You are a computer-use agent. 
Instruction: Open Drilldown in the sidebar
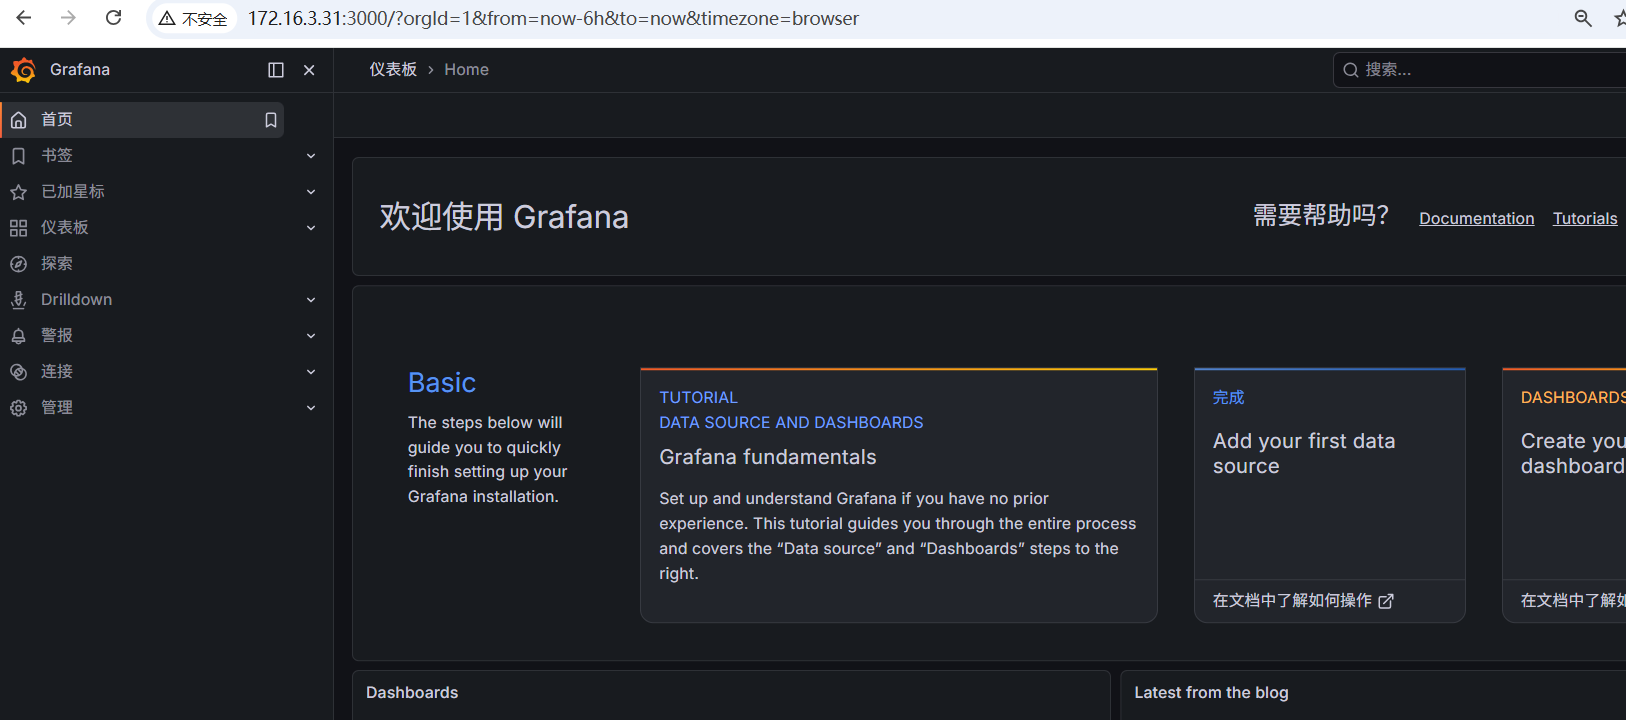point(76,300)
